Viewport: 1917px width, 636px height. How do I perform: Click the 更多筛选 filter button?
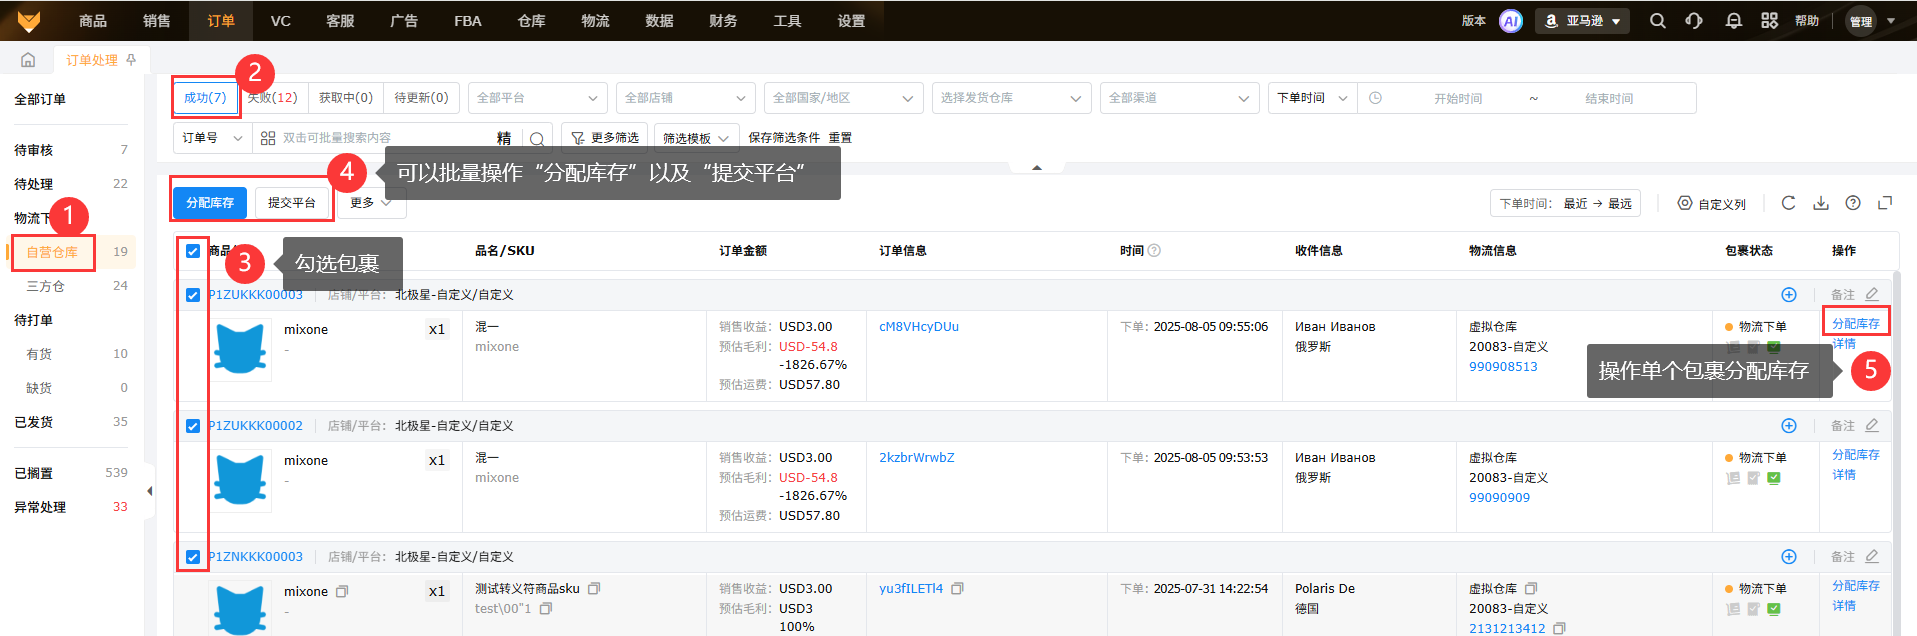605,138
